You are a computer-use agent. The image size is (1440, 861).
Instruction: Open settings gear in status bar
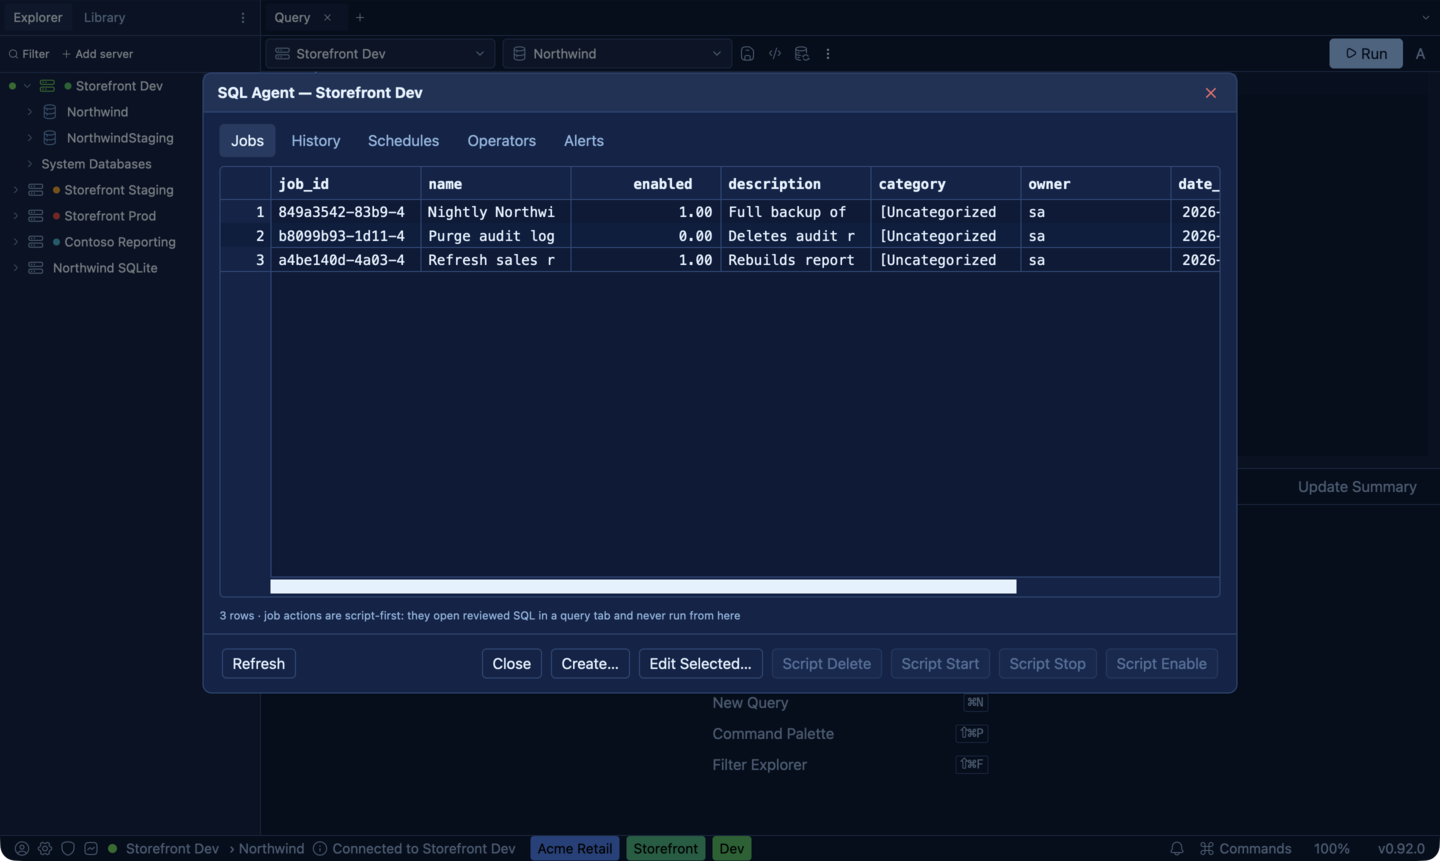[x=45, y=848]
